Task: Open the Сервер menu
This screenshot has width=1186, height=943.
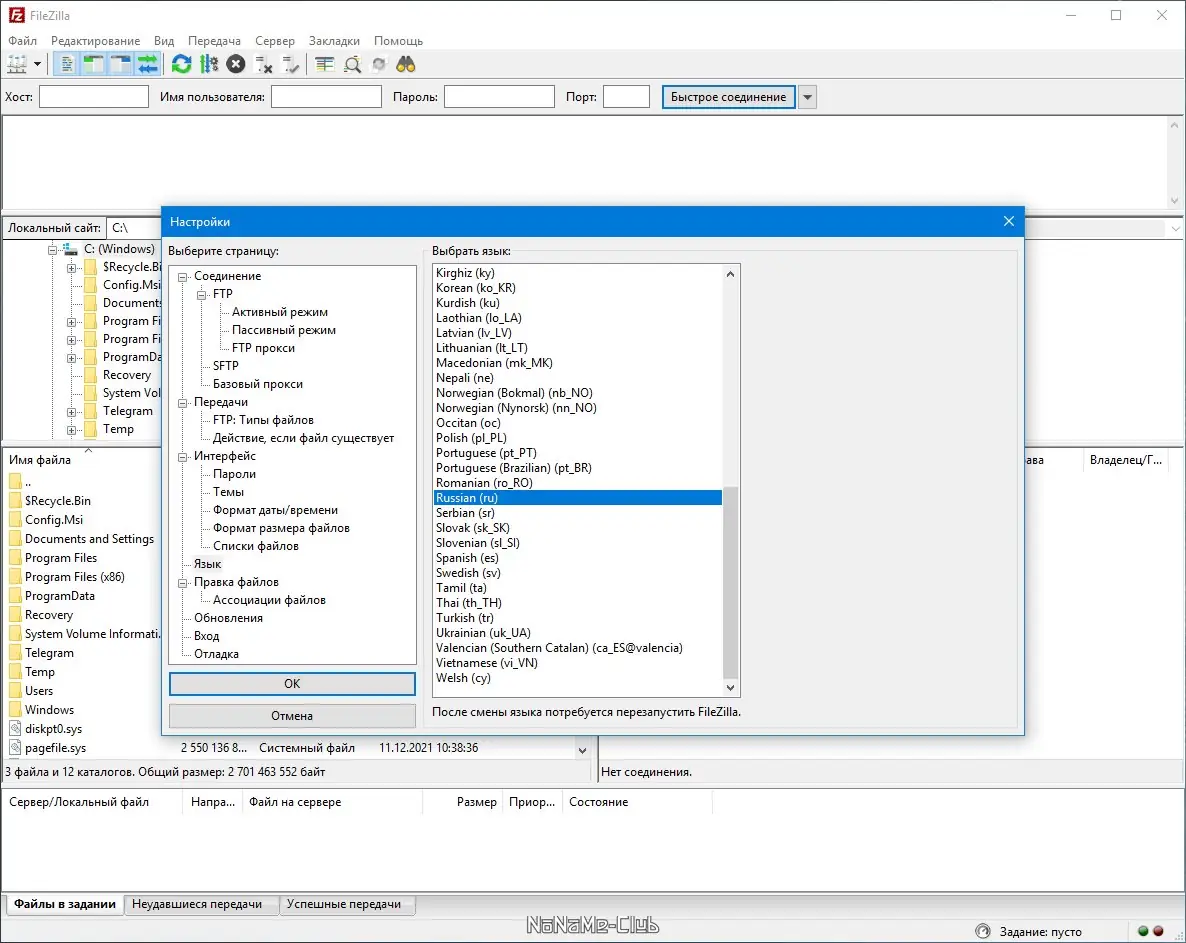Action: pos(274,41)
